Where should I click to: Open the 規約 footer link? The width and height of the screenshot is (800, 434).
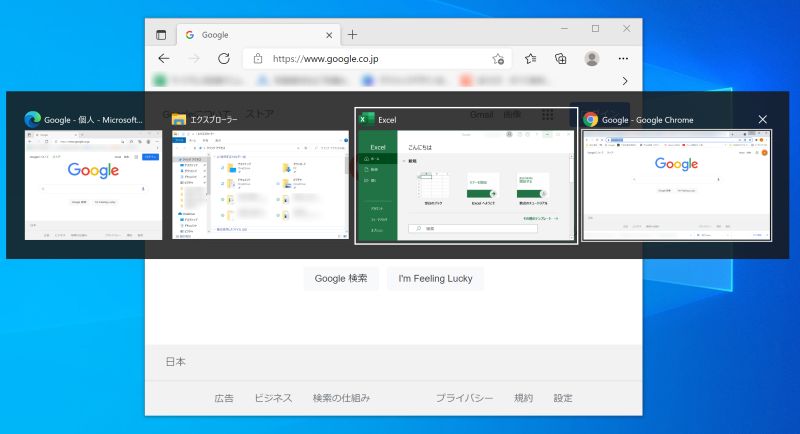(x=523, y=398)
